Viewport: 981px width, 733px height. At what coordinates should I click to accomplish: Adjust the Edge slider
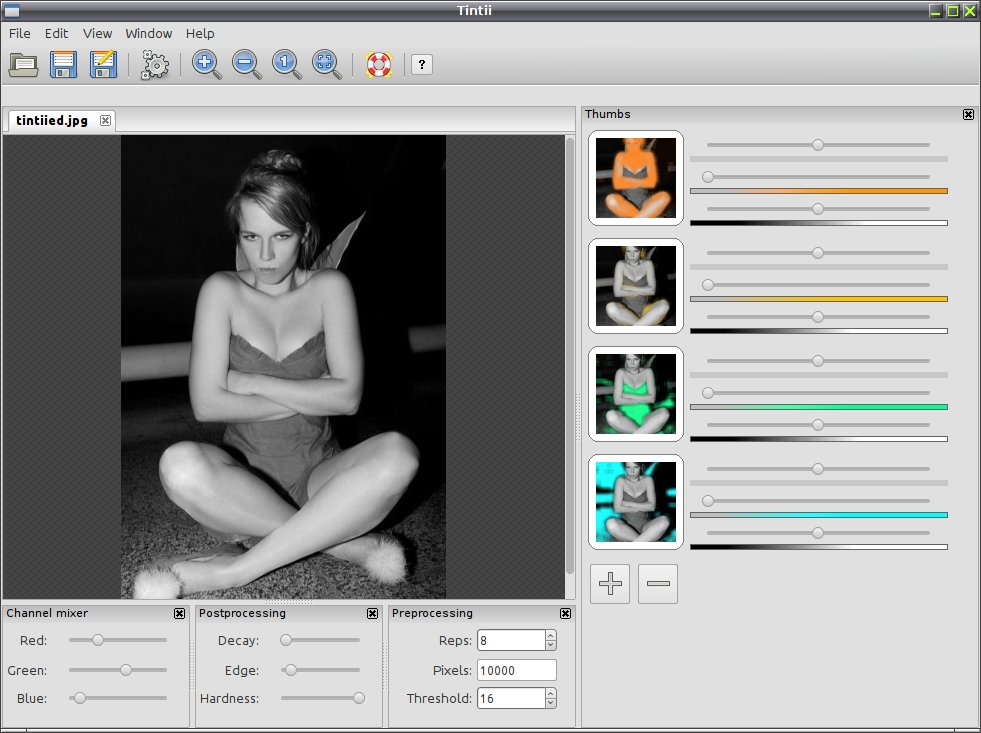pos(320,670)
